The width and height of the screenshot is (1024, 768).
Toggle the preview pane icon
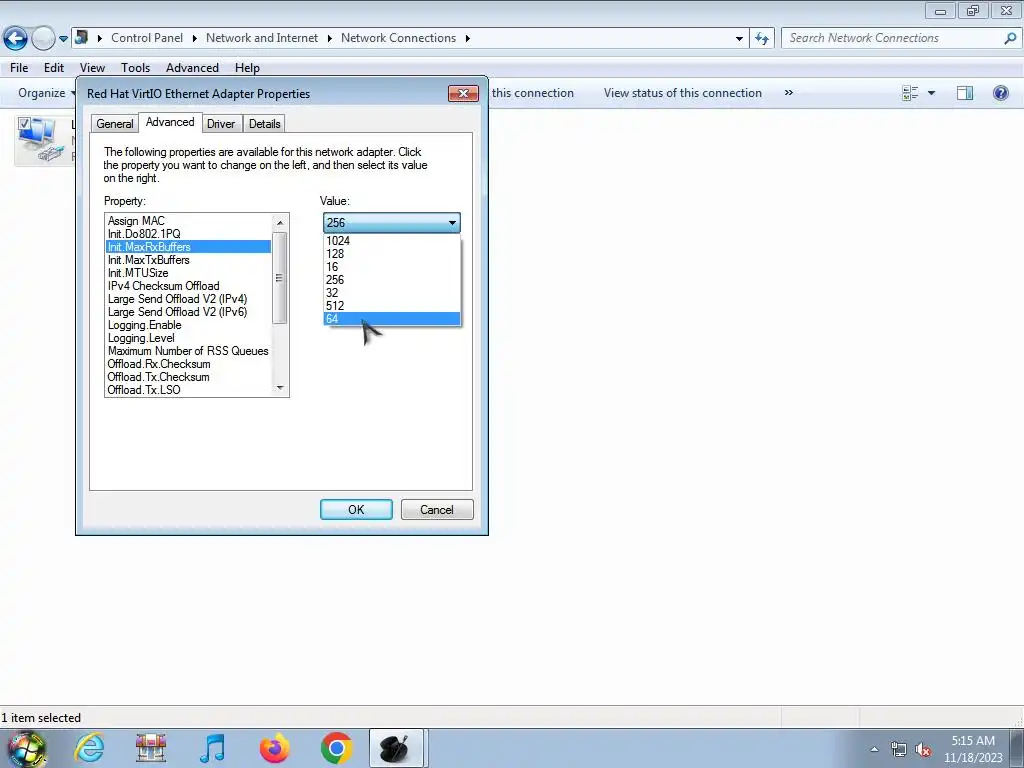[965, 93]
